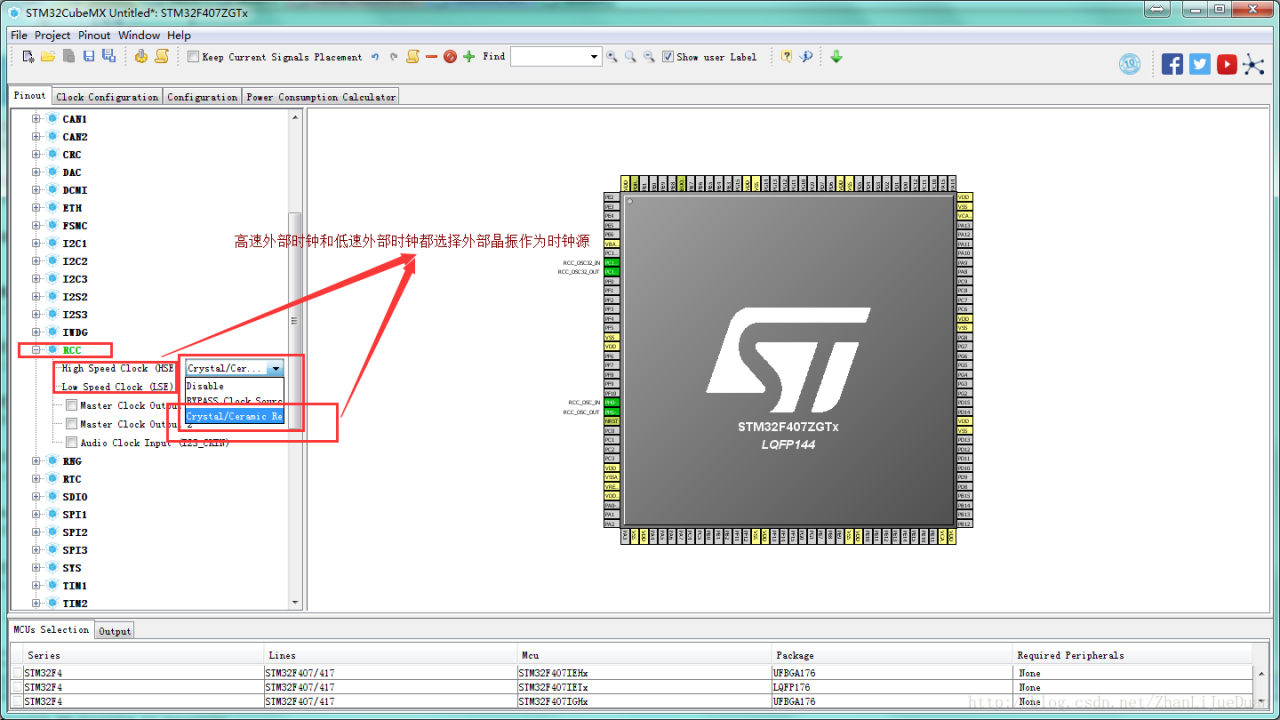This screenshot has height=720, width=1280.
Task: Zoom out of the chip view
Action: point(649,57)
